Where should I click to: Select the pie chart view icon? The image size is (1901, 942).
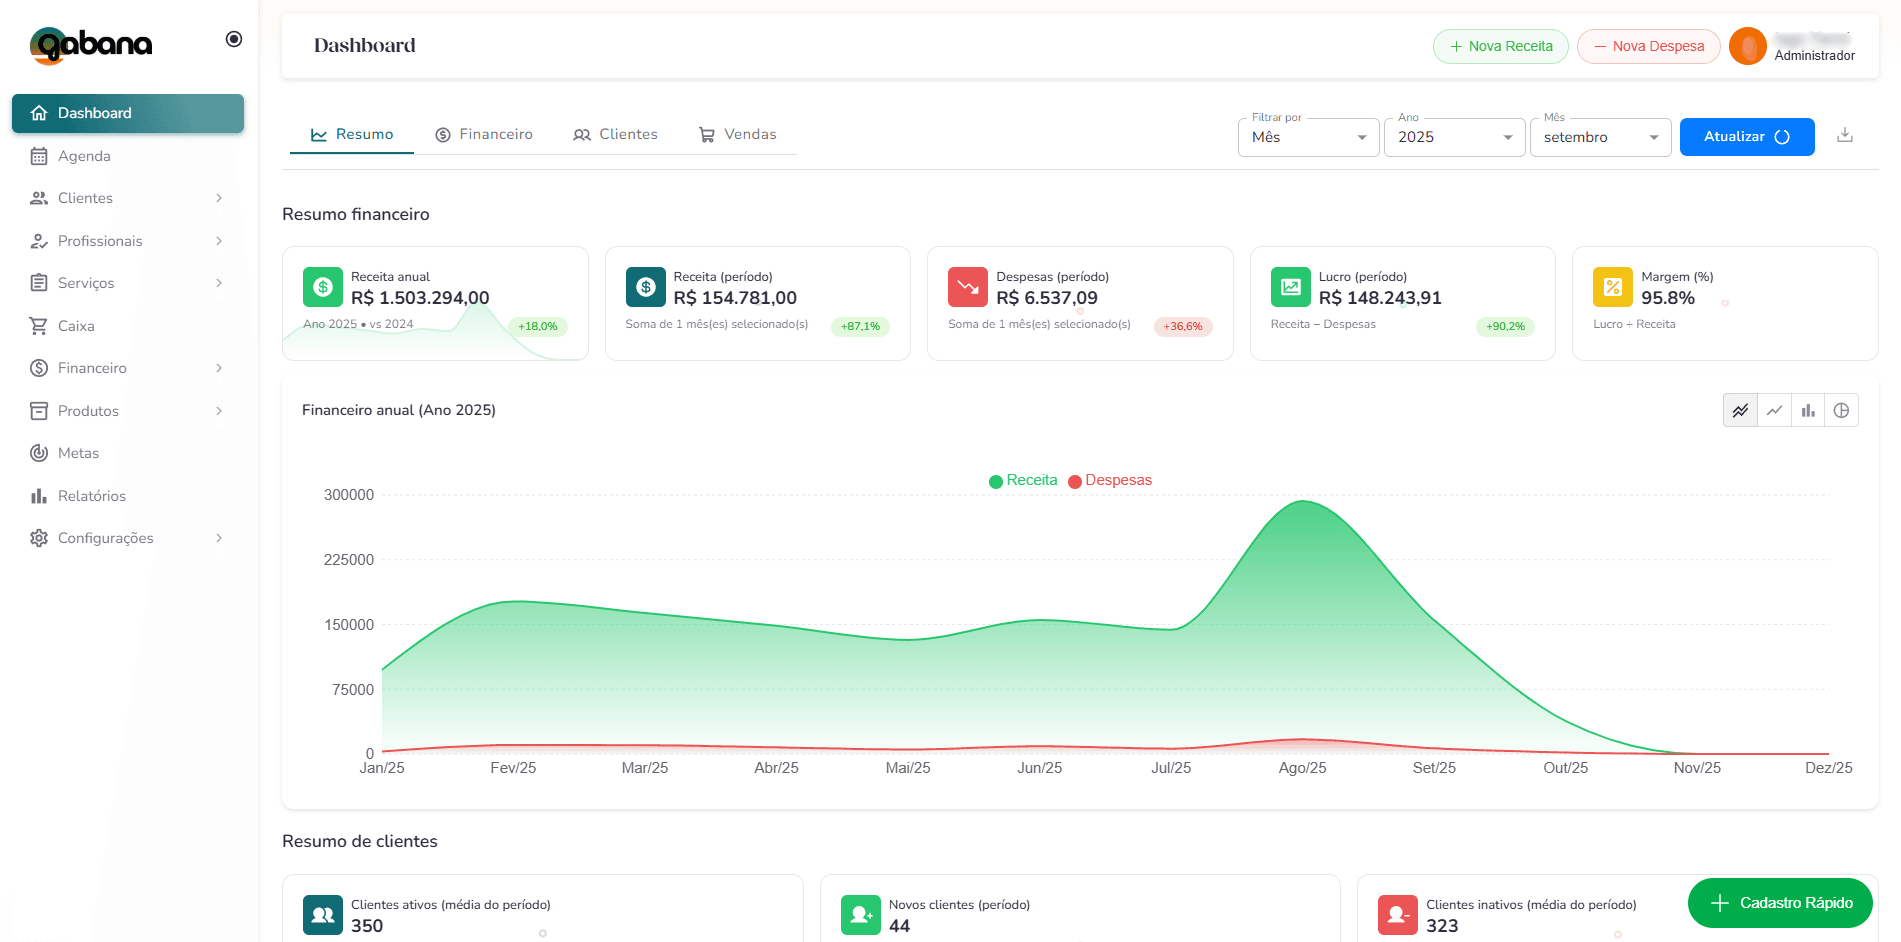(x=1842, y=410)
